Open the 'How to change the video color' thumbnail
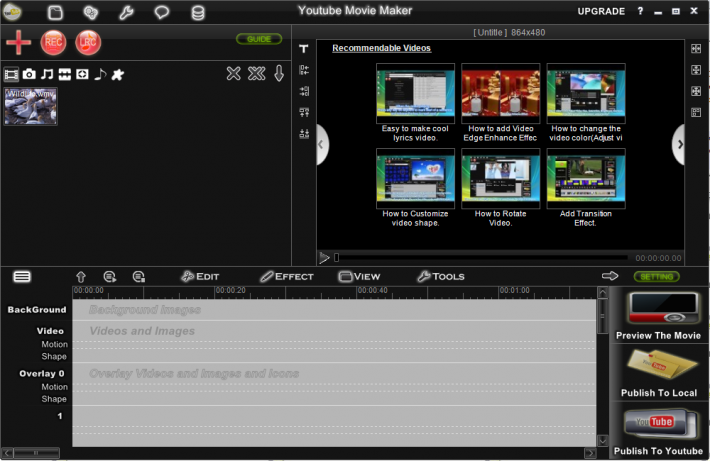710x461 pixels. coord(586,93)
